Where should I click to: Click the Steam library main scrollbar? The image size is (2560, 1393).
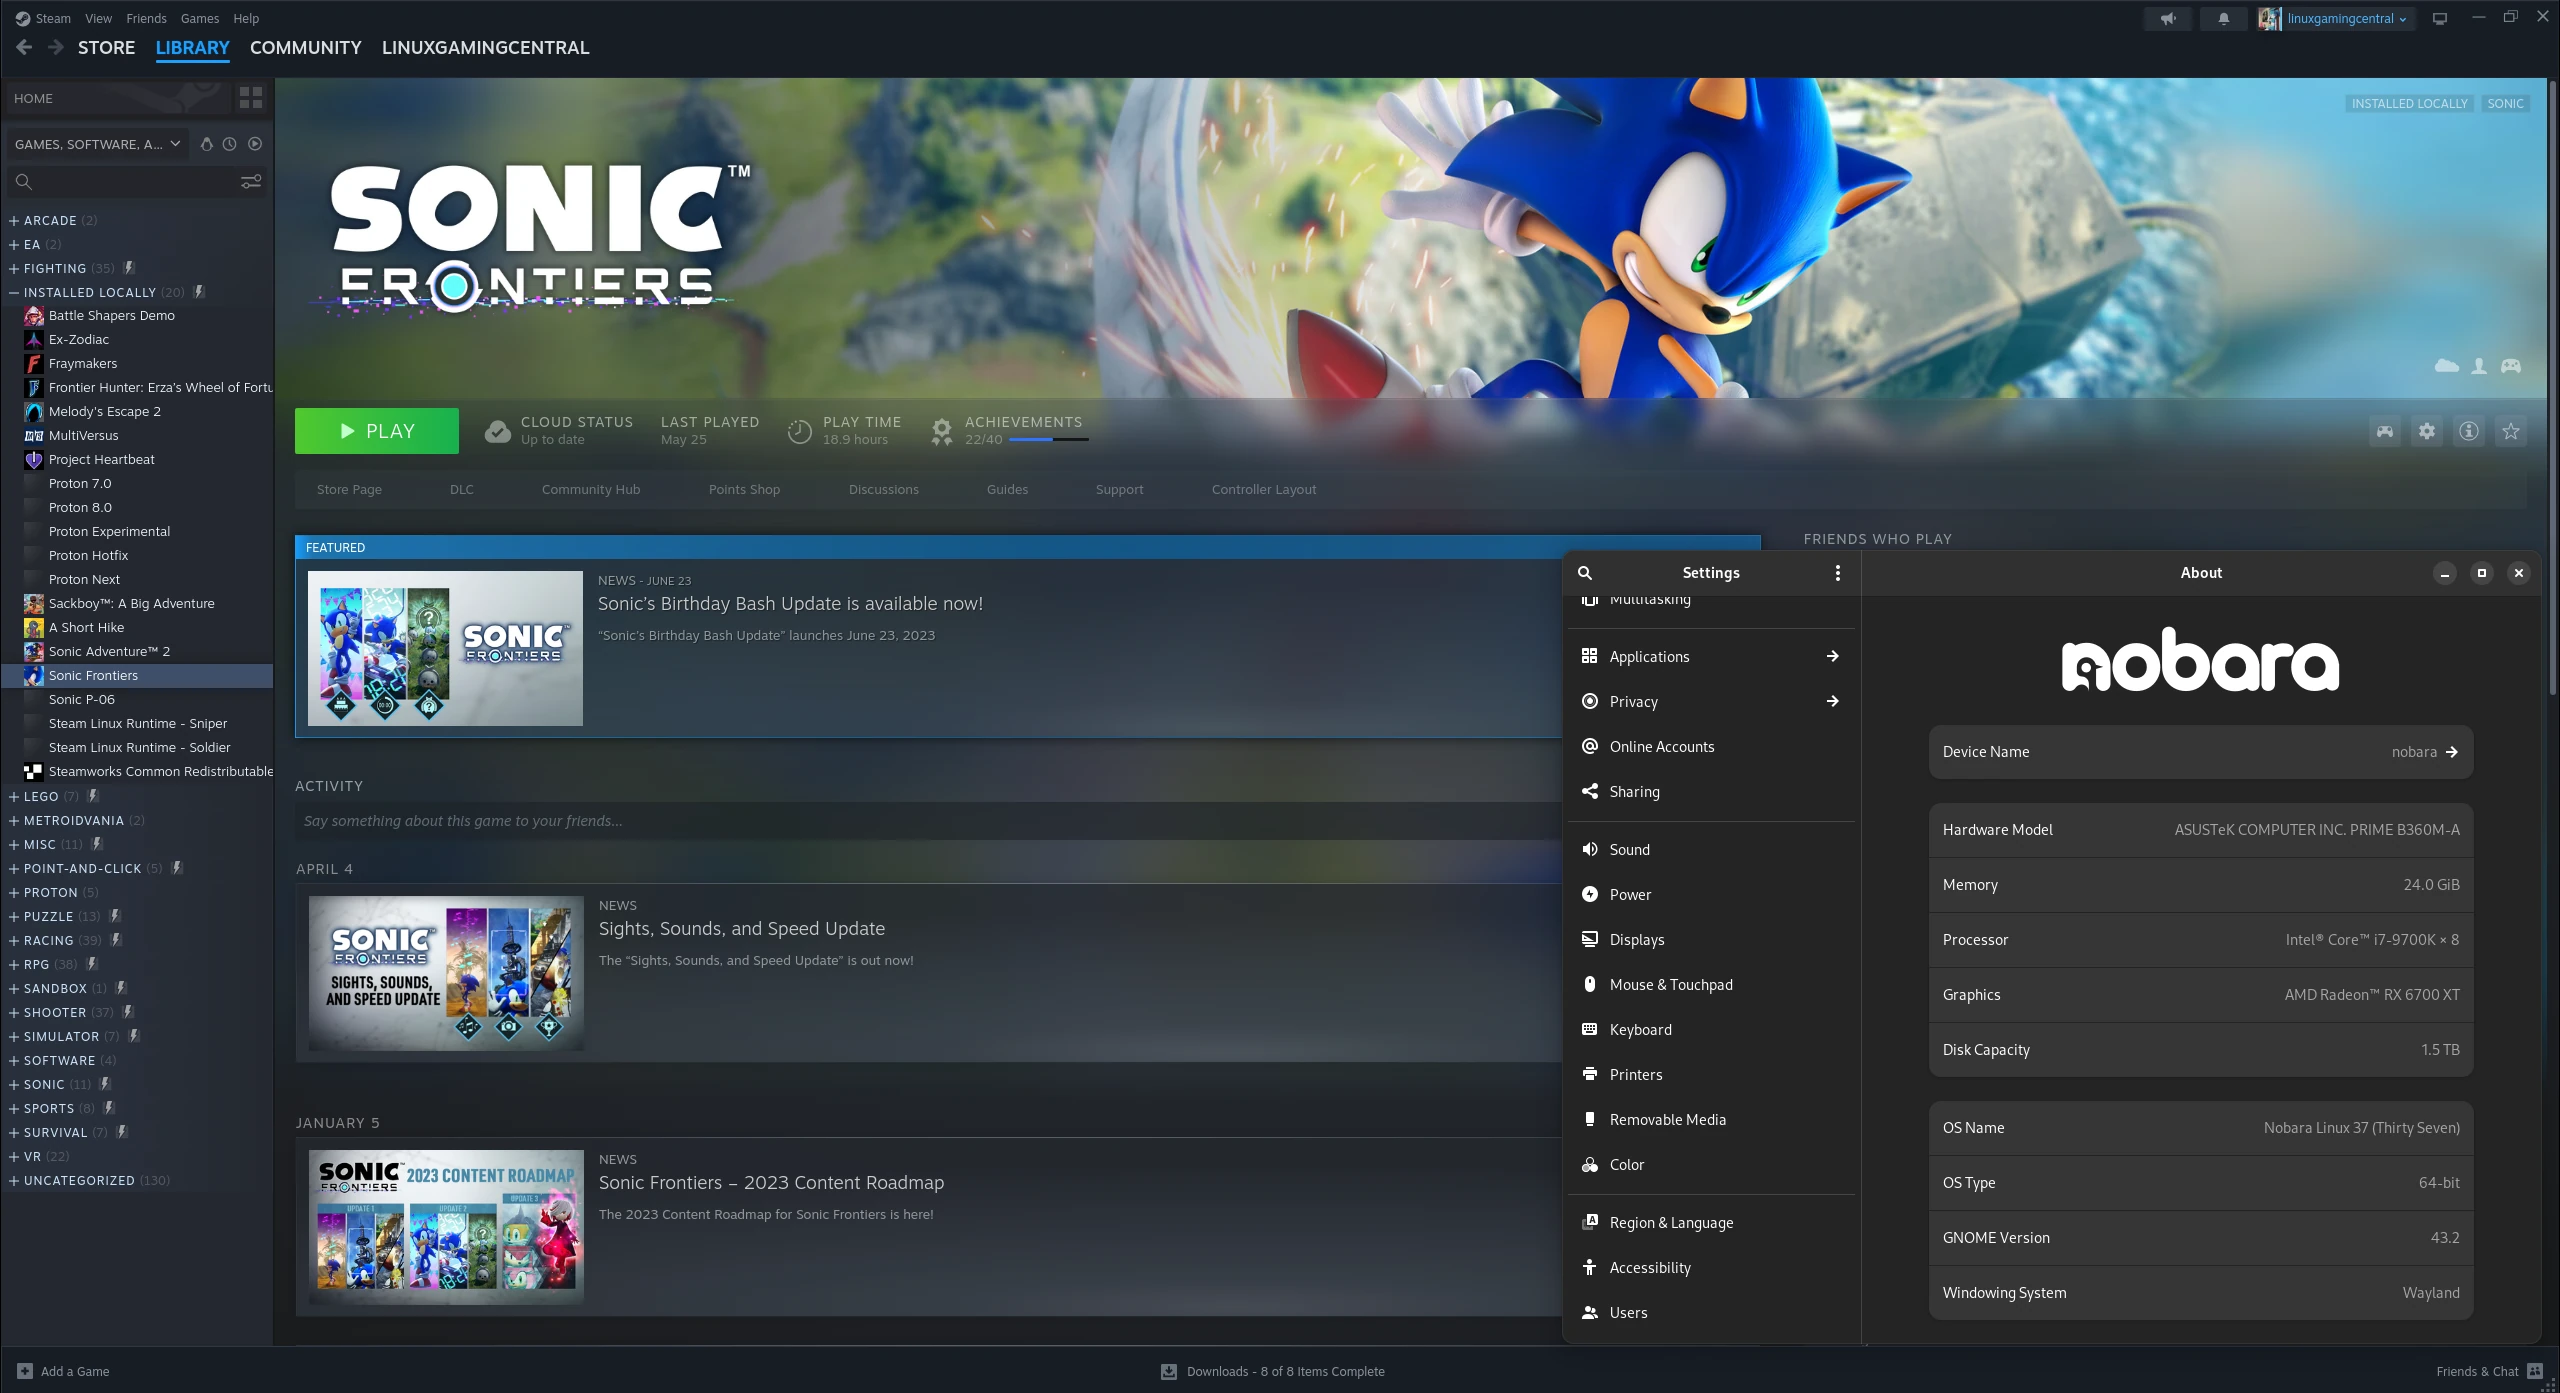coord(2552,388)
